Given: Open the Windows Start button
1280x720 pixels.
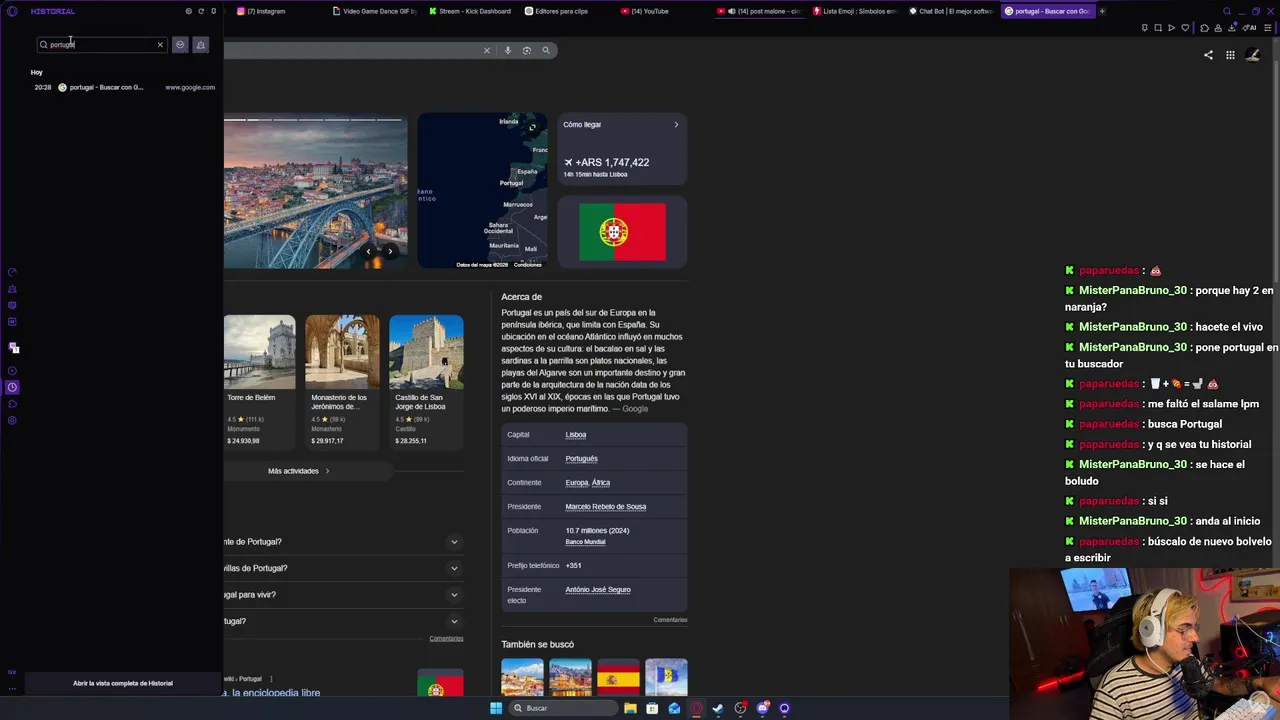Looking at the screenshot, I should (x=496, y=708).
